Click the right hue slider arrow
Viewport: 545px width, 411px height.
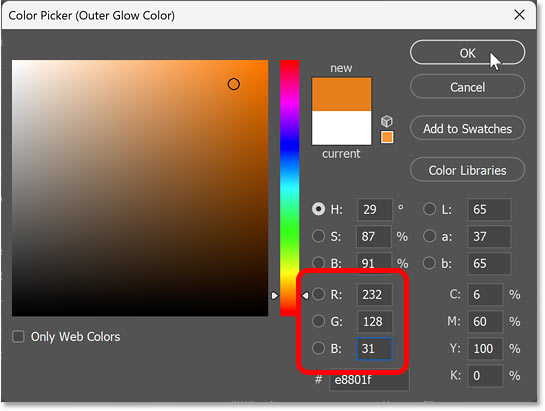(x=305, y=296)
